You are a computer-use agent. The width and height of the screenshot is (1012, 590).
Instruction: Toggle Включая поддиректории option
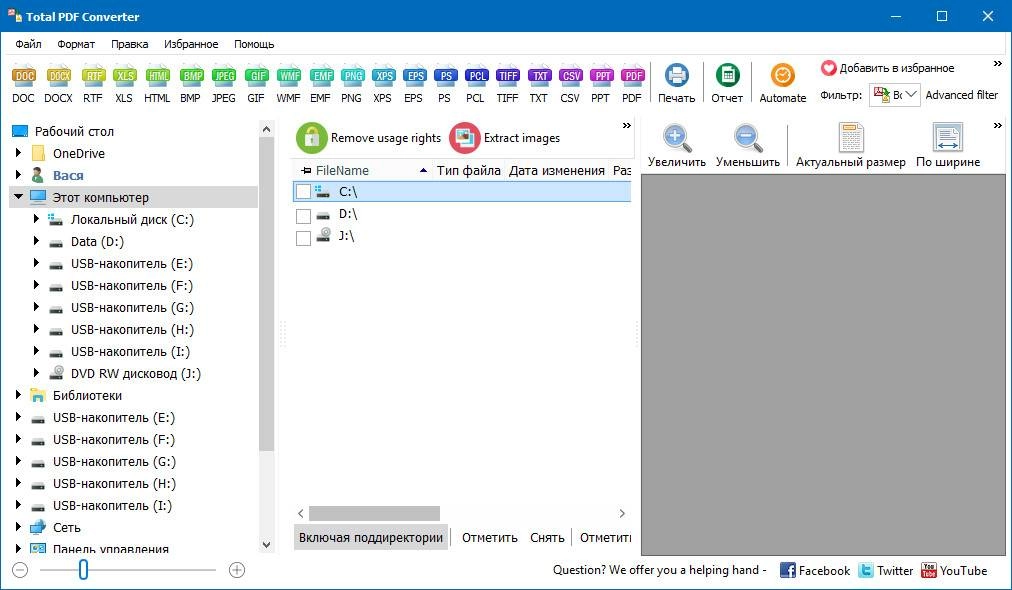pos(371,538)
